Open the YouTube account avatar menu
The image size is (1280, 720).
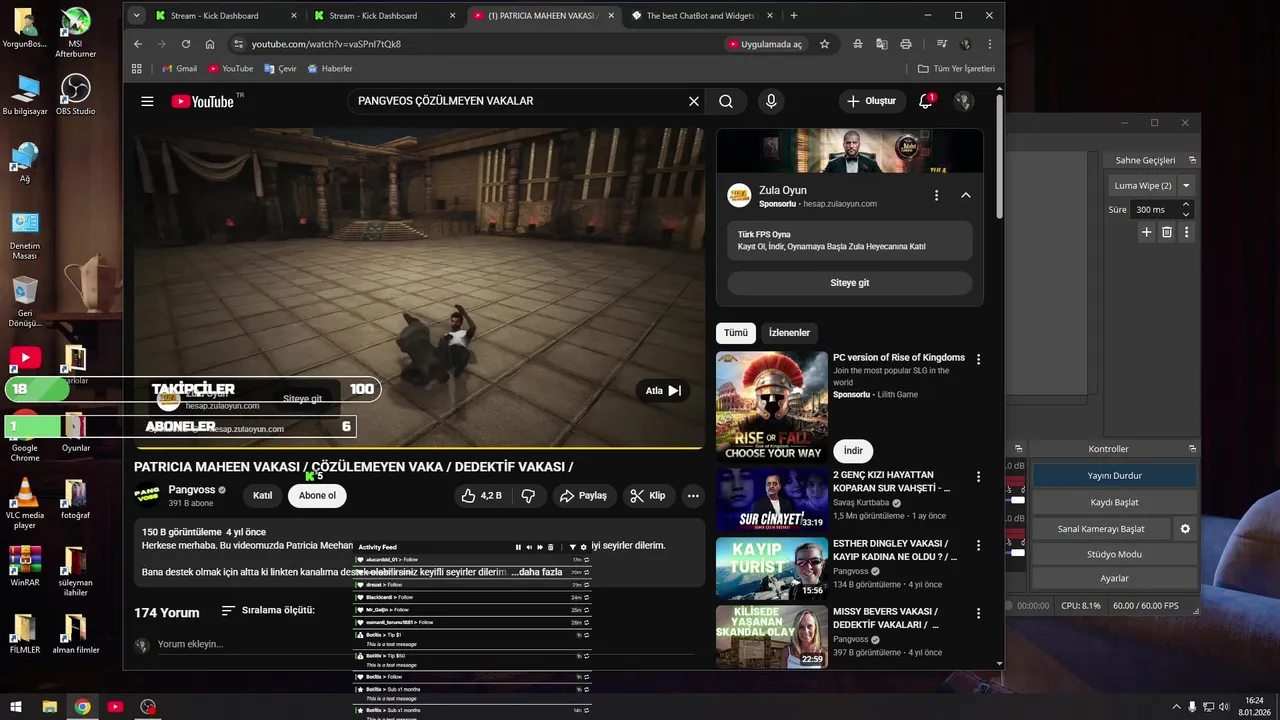(963, 101)
